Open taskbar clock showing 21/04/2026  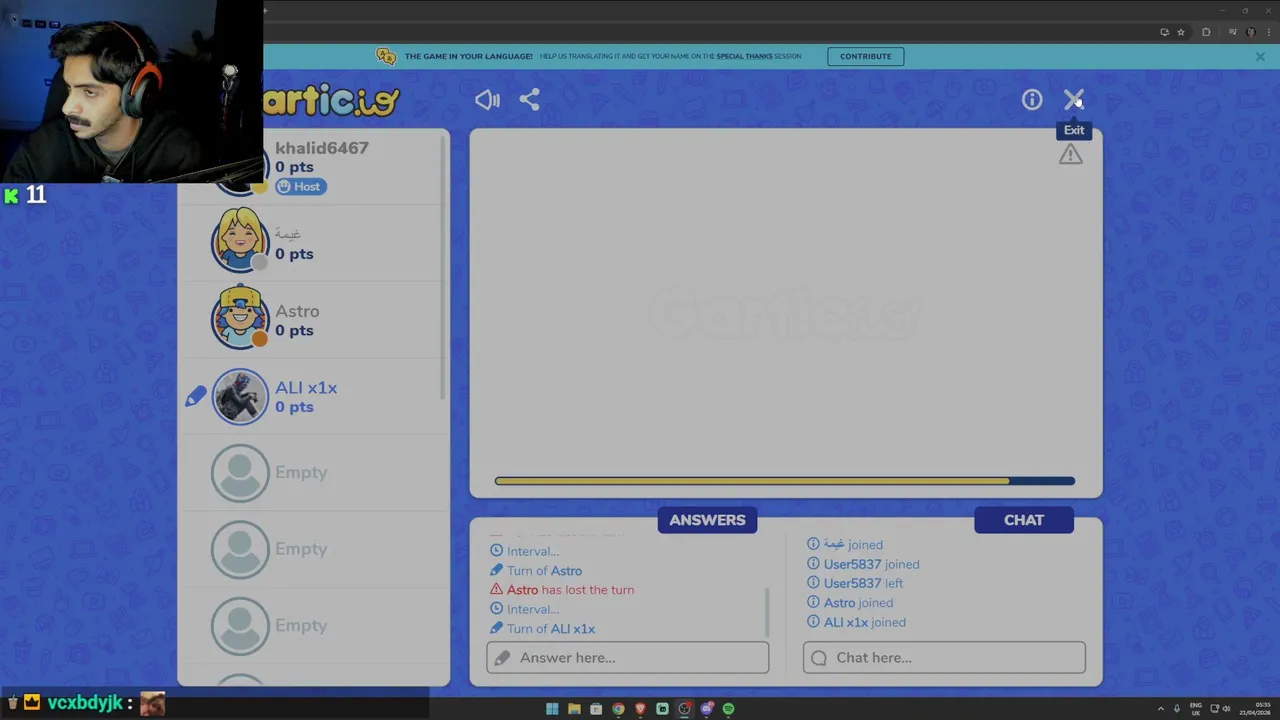point(1255,709)
